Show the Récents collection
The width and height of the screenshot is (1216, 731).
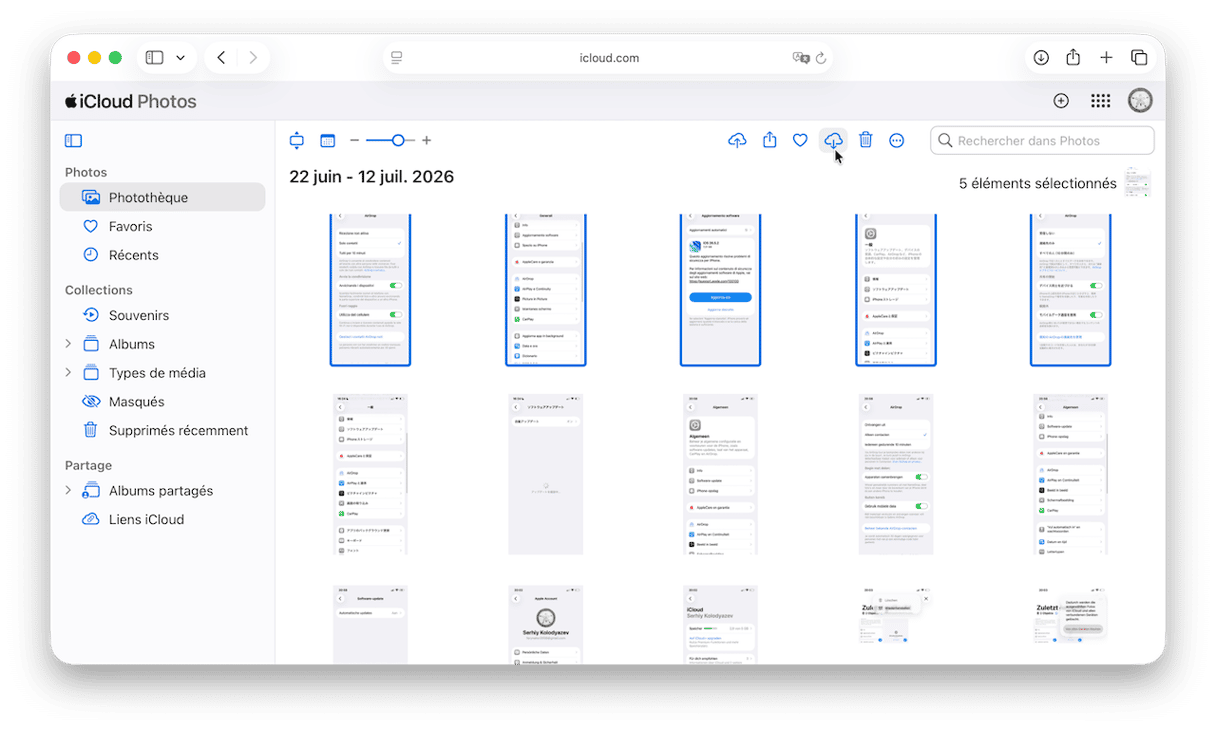click(x=162, y=255)
